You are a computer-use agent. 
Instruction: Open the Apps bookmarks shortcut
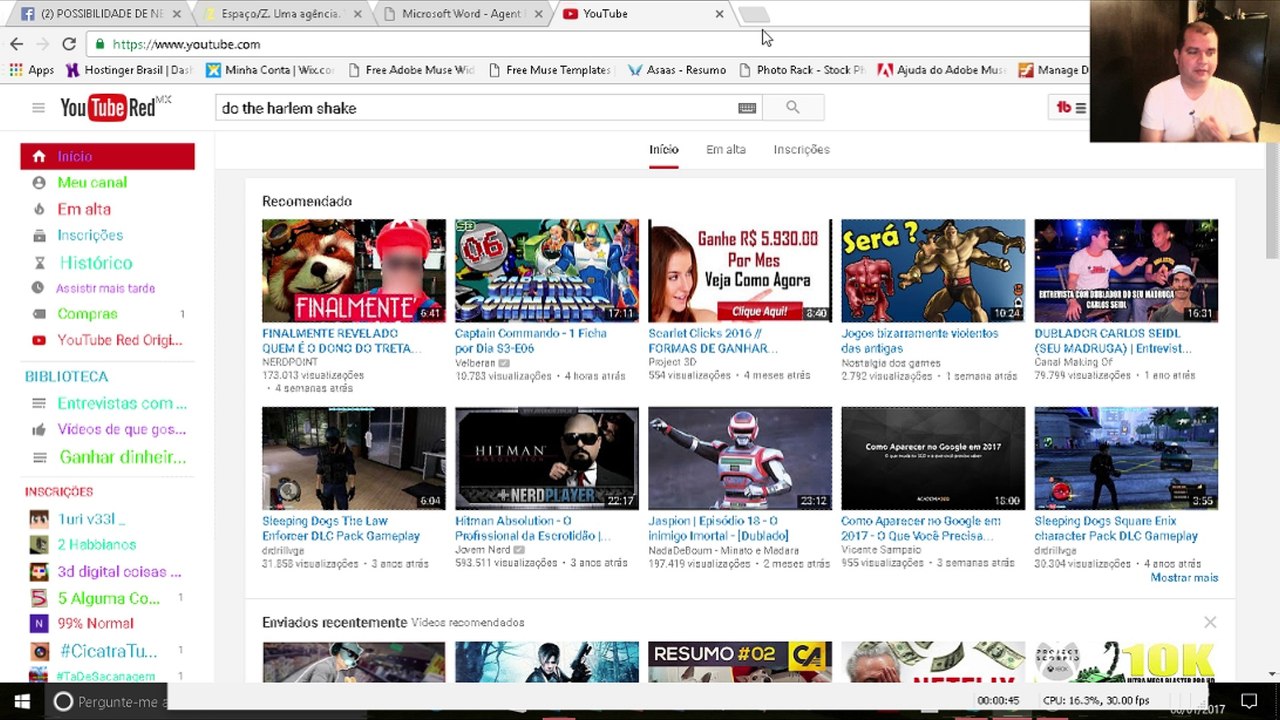pos(31,70)
